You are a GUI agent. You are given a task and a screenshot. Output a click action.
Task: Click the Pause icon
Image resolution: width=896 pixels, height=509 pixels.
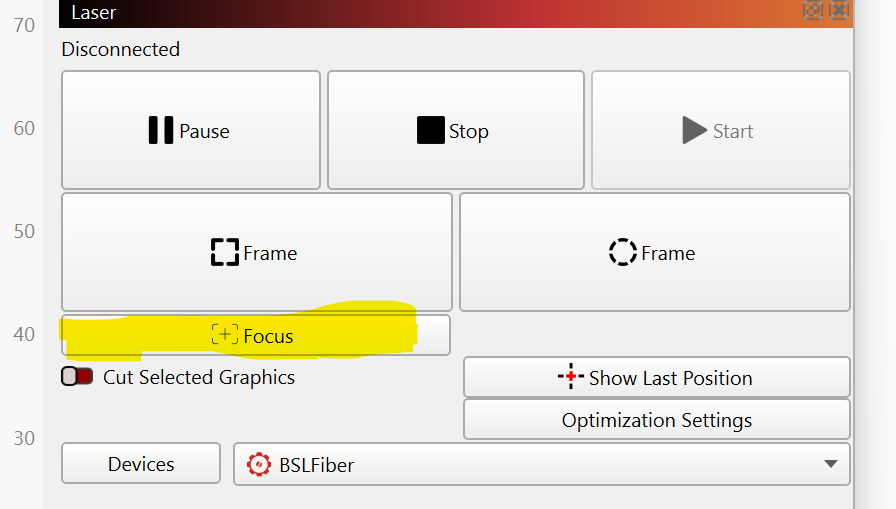point(161,131)
